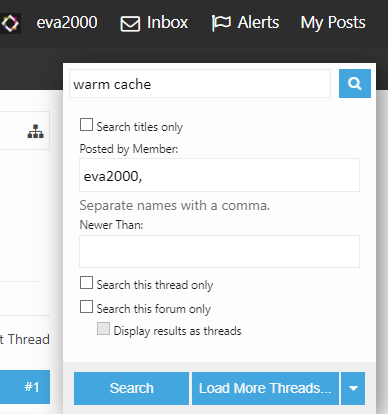Screen dimensions: 388x414
Task: Click Load More Threads button
Action: click(x=265, y=388)
